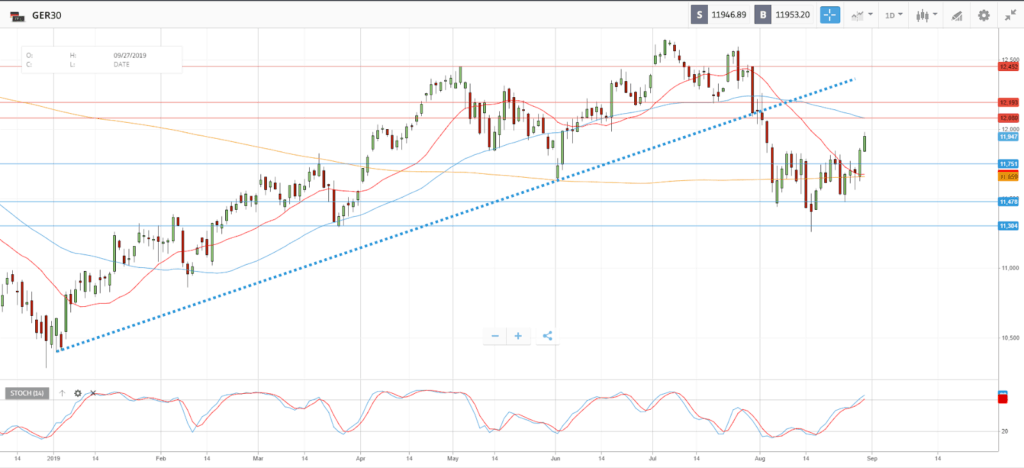This screenshot has width=1024, height=468.
Task: Click the 10,500 price axis label
Action: [1010, 337]
